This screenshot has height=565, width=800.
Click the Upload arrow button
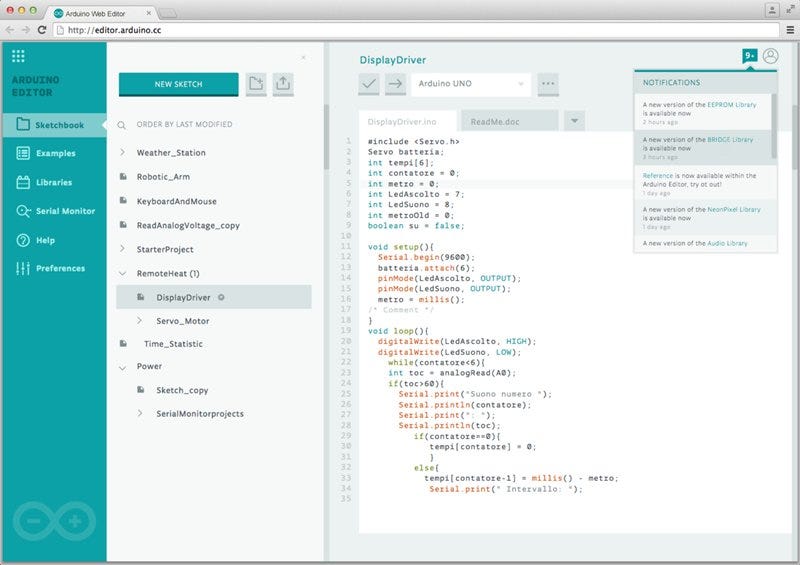pos(395,84)
